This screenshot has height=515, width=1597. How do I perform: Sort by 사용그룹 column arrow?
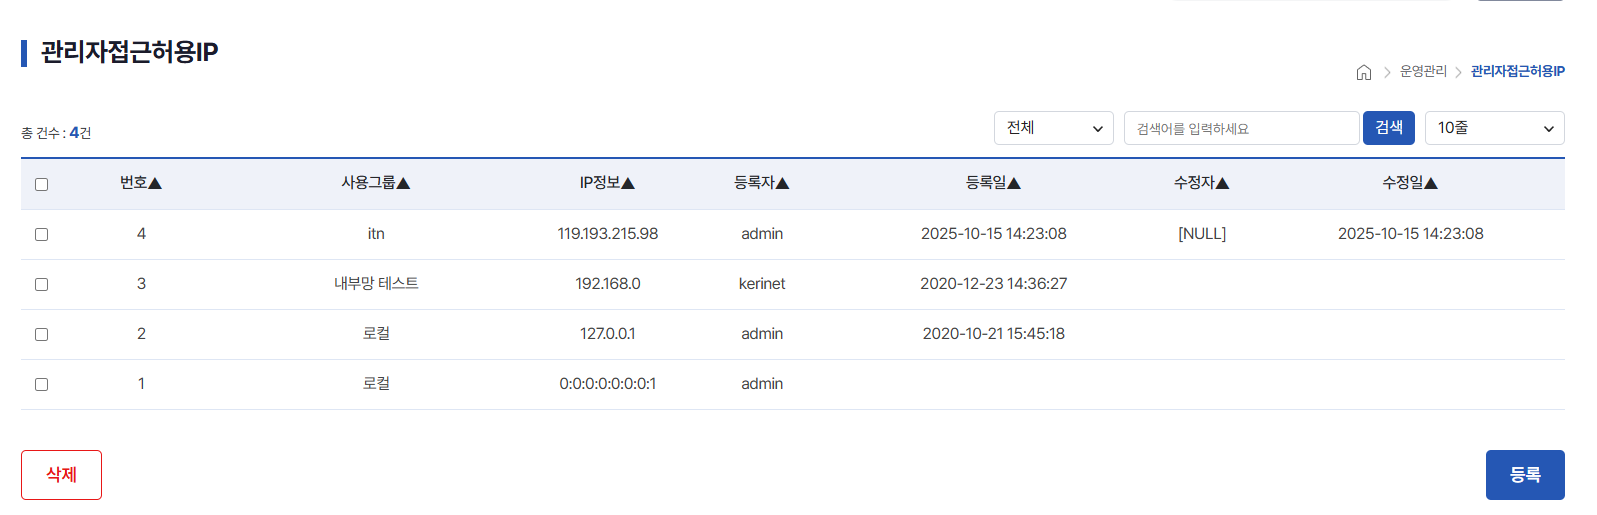tap(403, 183)
